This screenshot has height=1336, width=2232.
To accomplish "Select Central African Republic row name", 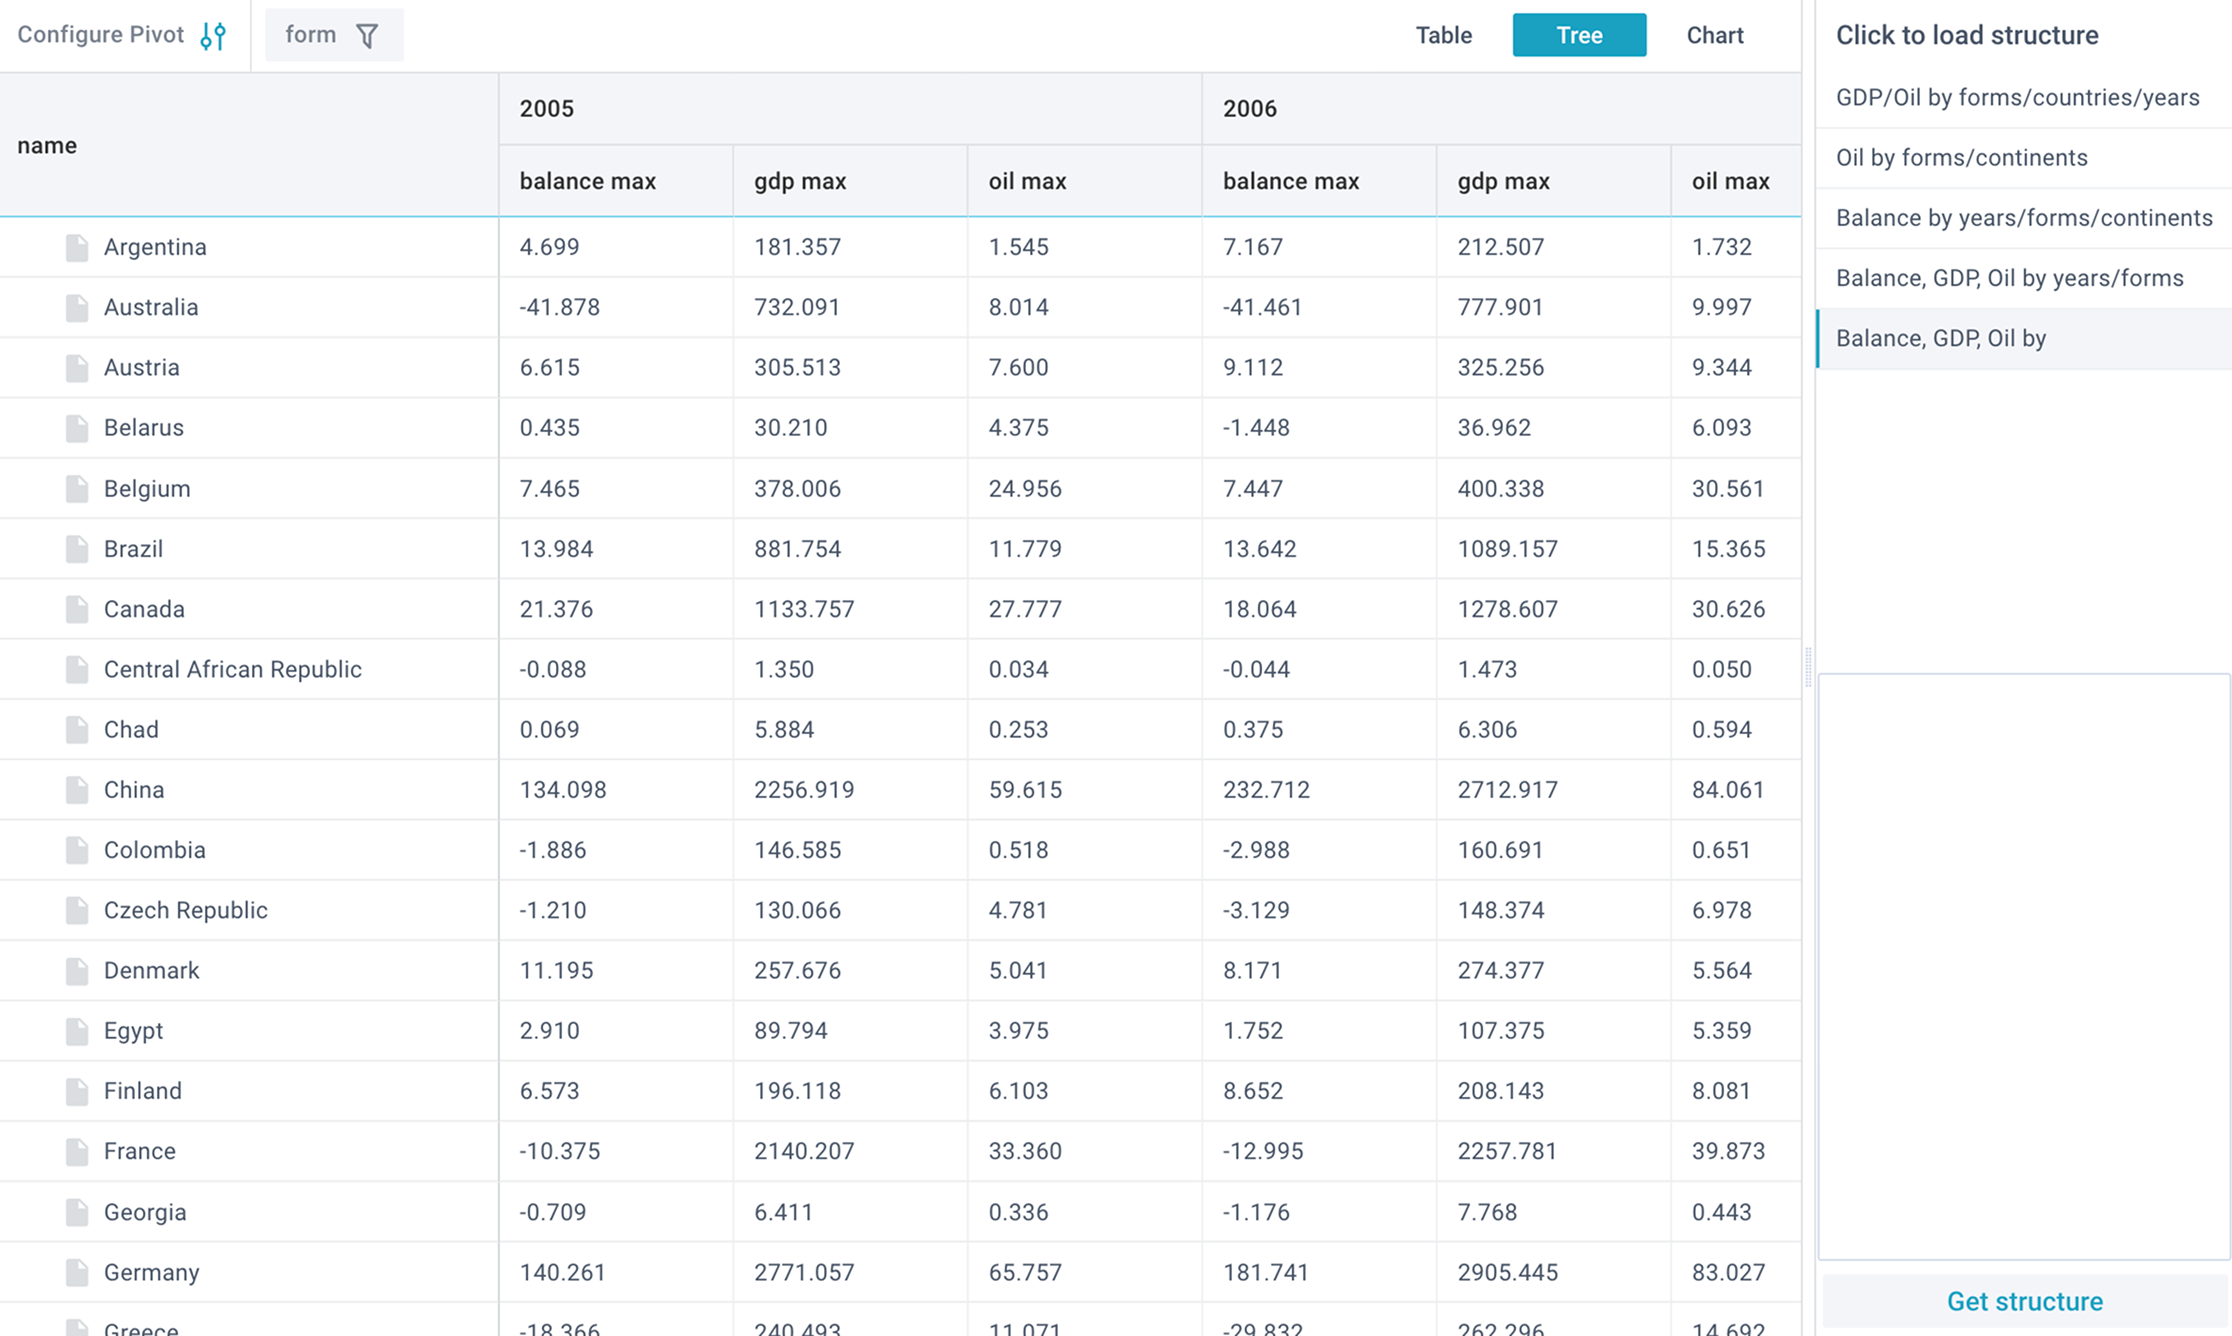I will (x=233, y=669).
